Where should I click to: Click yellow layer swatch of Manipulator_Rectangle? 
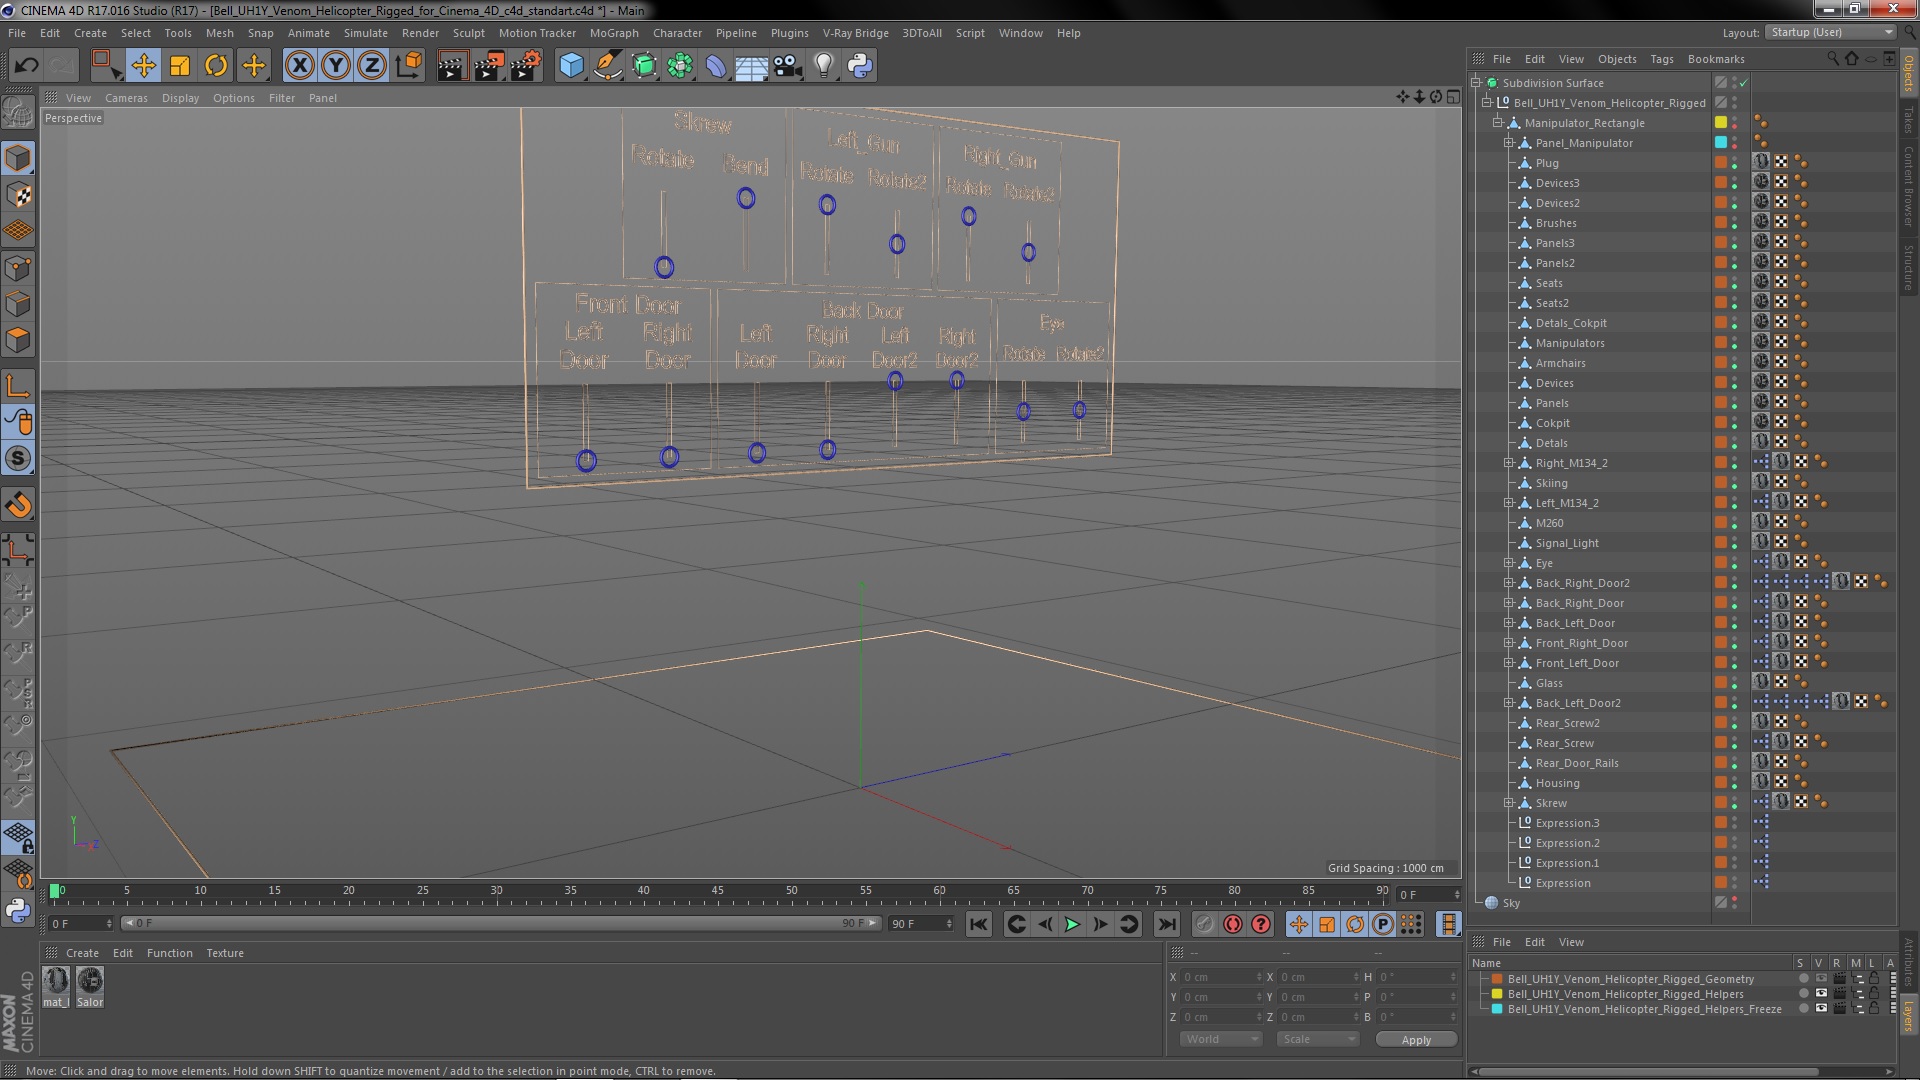(1721, 123)
